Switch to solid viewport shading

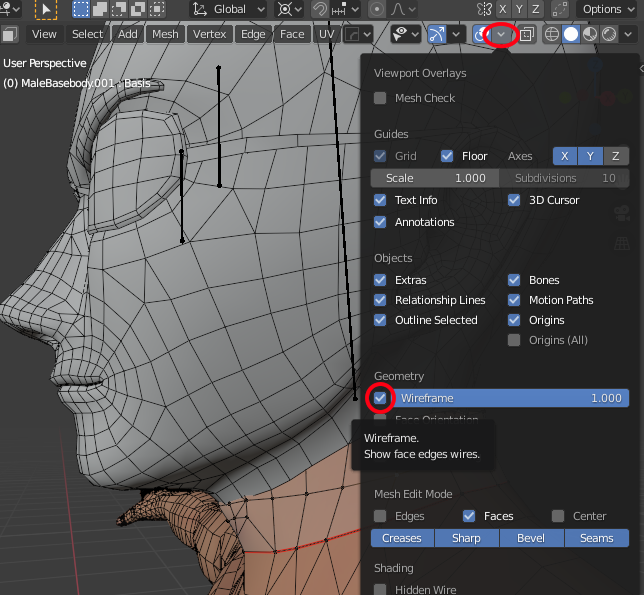tap(571, 34)
